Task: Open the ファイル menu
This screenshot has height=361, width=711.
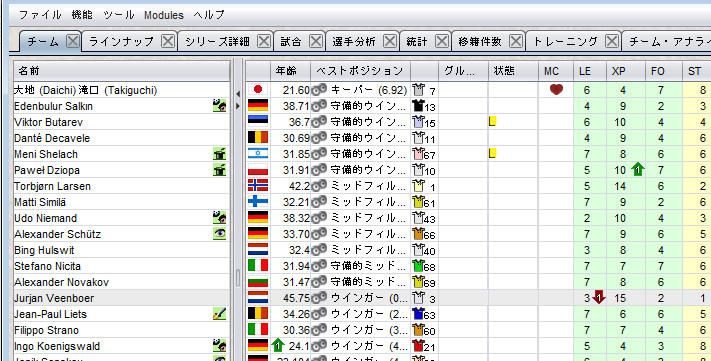Action: pos(40,15)
